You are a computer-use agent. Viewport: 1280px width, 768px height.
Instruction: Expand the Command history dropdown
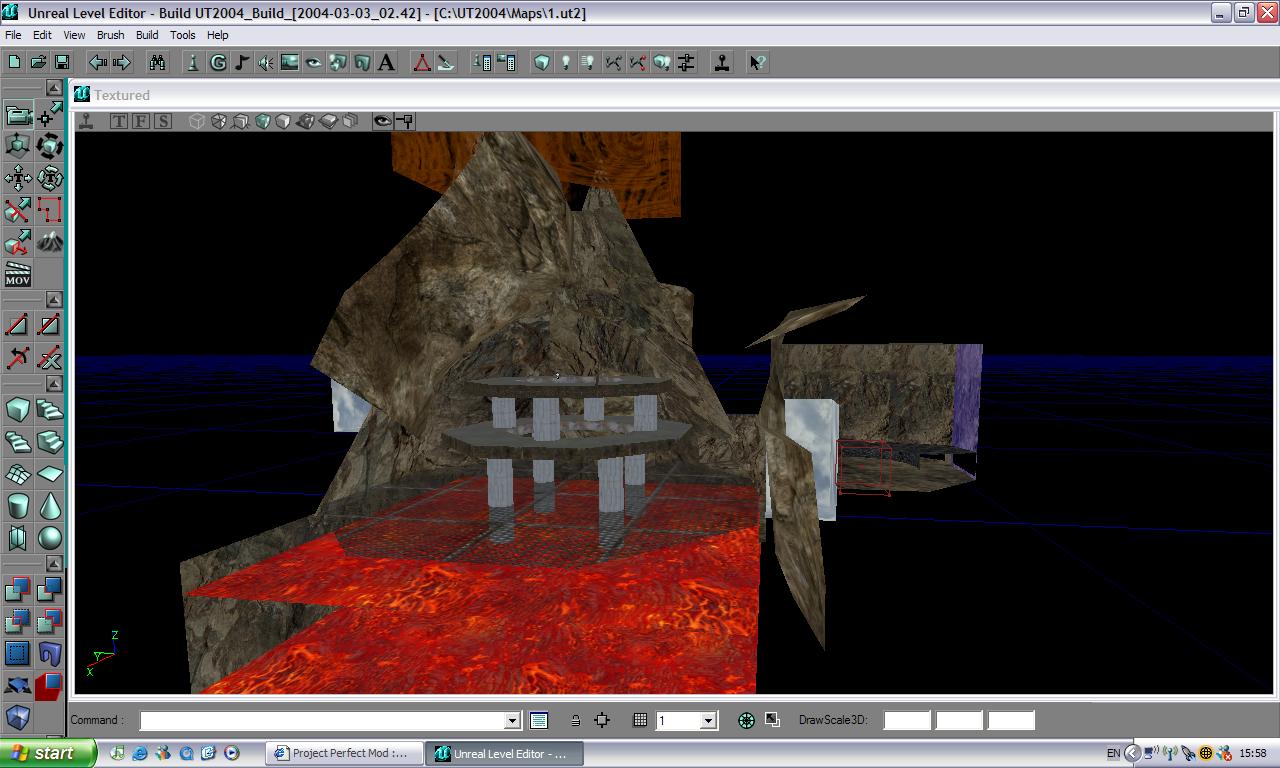tap(512, 720)
